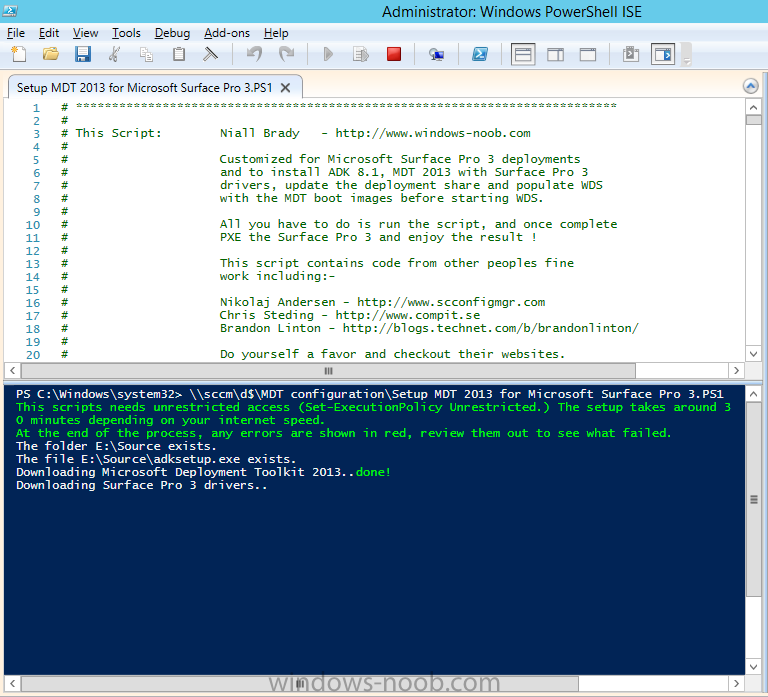Run Script green play icon

point(328,54)
